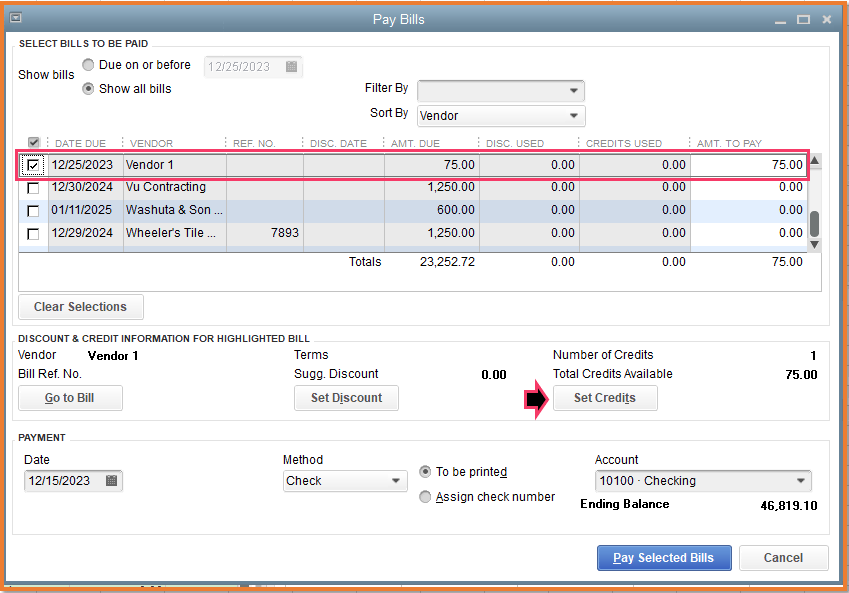This screenshot has width=849, height=593.
Task: Click Clear Selections button
Action: pyautogui.click(x=81, y=307)
